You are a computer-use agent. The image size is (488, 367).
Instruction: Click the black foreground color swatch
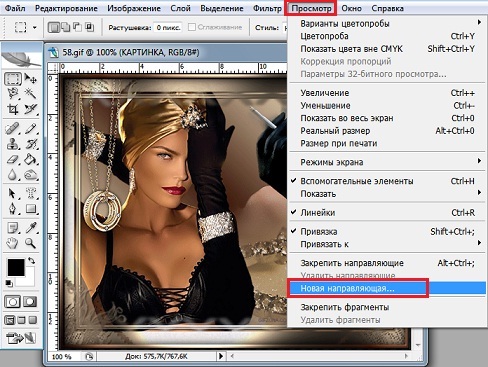click(16, 267)
